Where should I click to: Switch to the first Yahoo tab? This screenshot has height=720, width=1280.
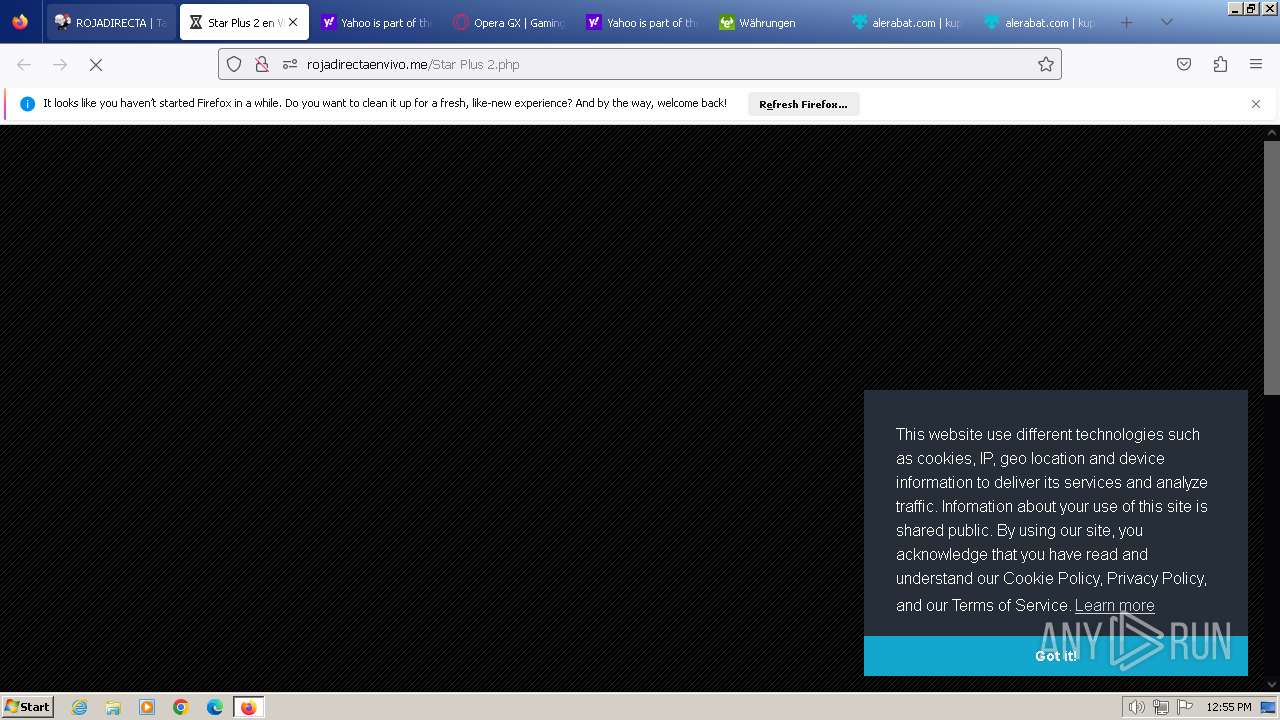376,22
